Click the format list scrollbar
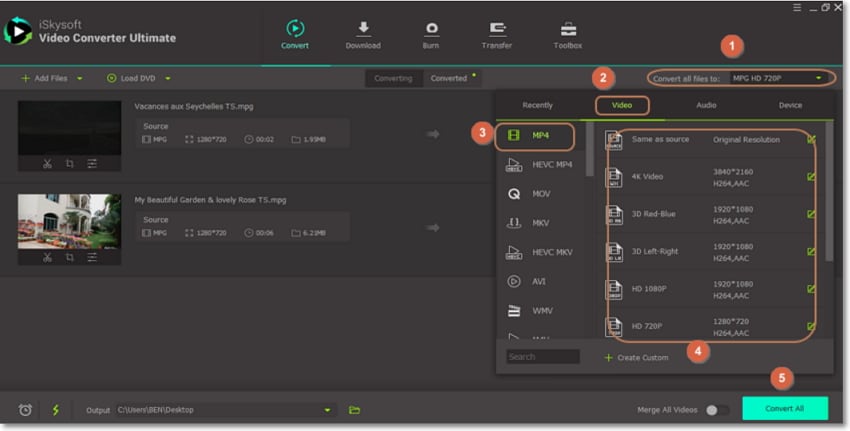850x431 pixels. [590, 149]
